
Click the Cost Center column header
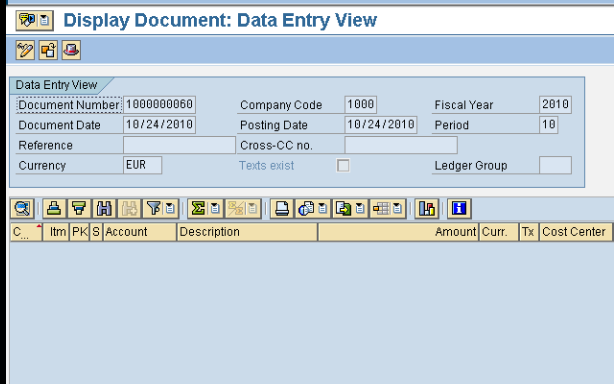tap(576, 232)
